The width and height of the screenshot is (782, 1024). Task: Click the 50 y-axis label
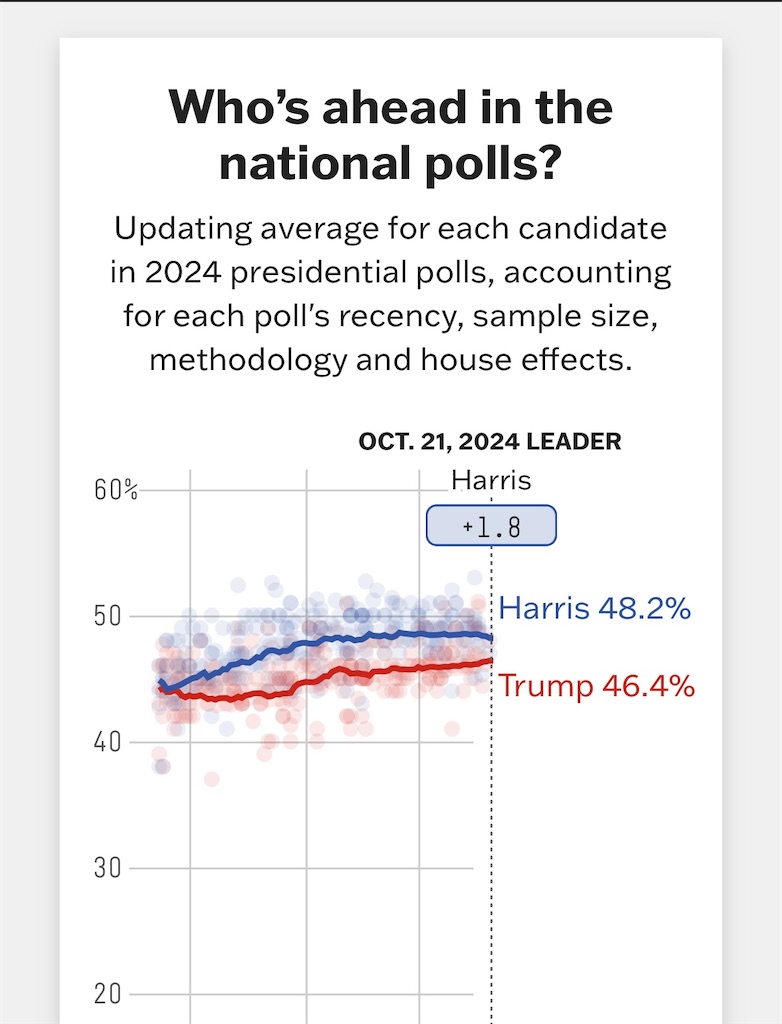click(107, 616)
